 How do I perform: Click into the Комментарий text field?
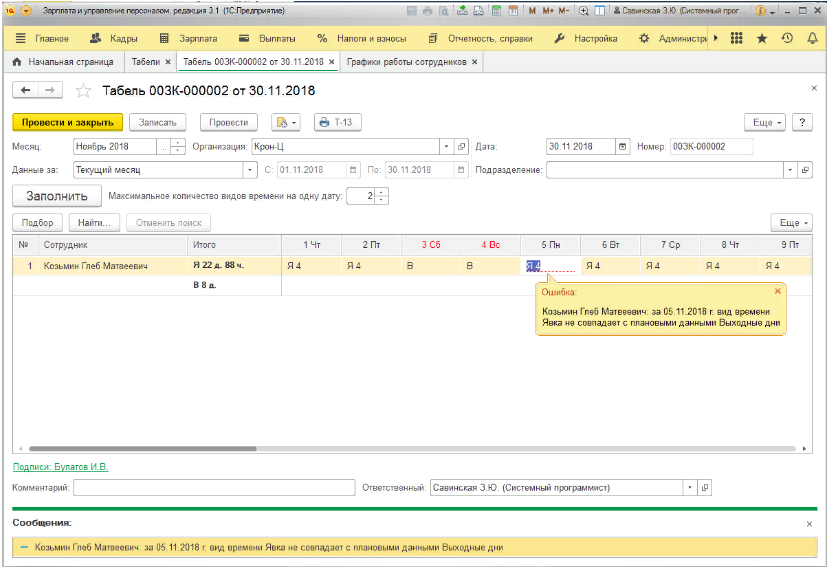tap(214, 488)
